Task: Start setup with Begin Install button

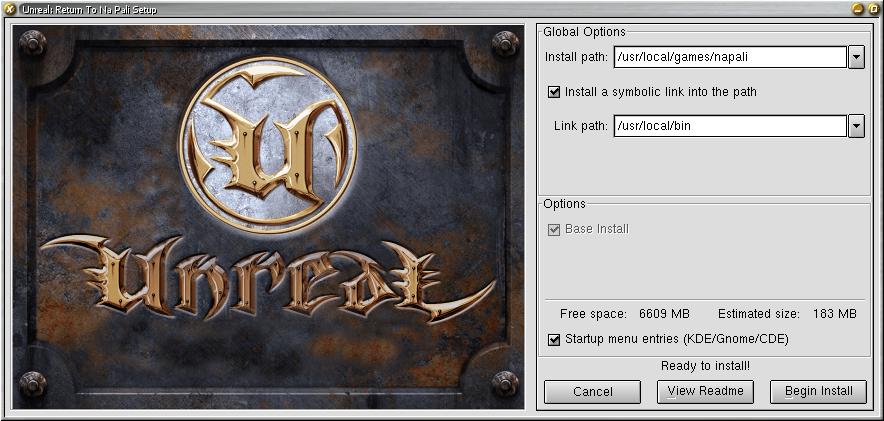Action: [x=818, y=392]
